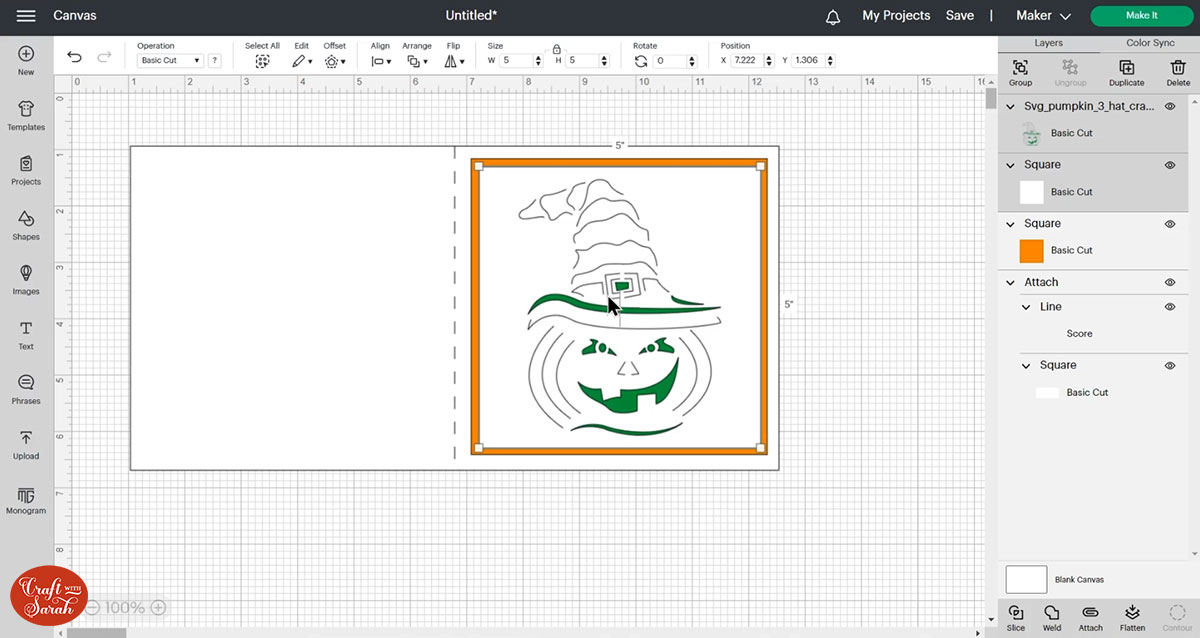The height and width of the screenshot is (638, 1200).
Task: Open the Operation Basic Cut dropdown
Action: tap(169, 61)
